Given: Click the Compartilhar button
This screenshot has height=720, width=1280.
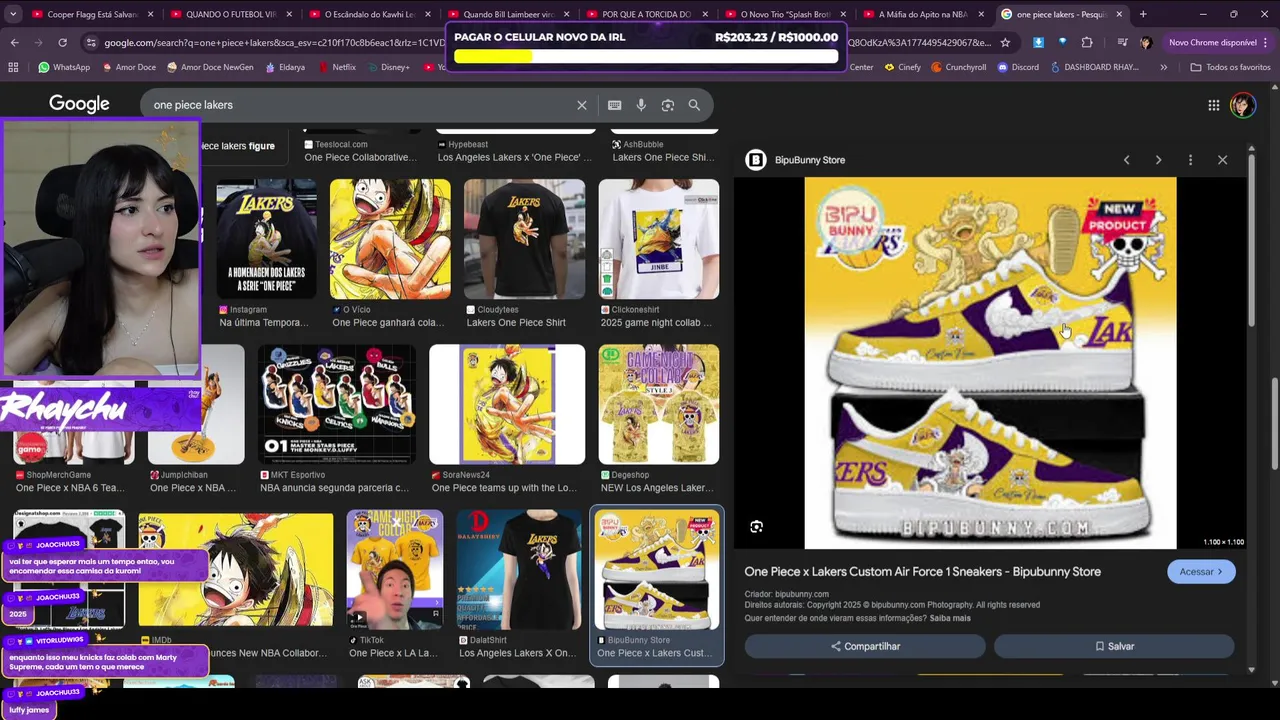Looking at the screenshot, I should [865, 646].
